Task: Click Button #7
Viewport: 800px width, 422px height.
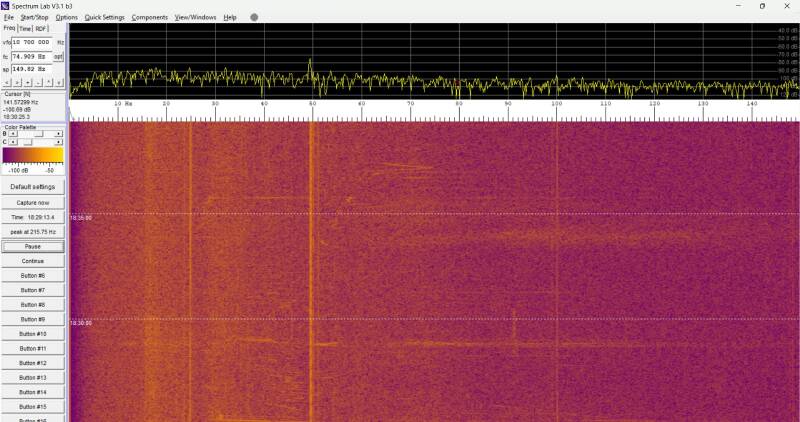Action: pyautogui.click(x=33, y=290)
